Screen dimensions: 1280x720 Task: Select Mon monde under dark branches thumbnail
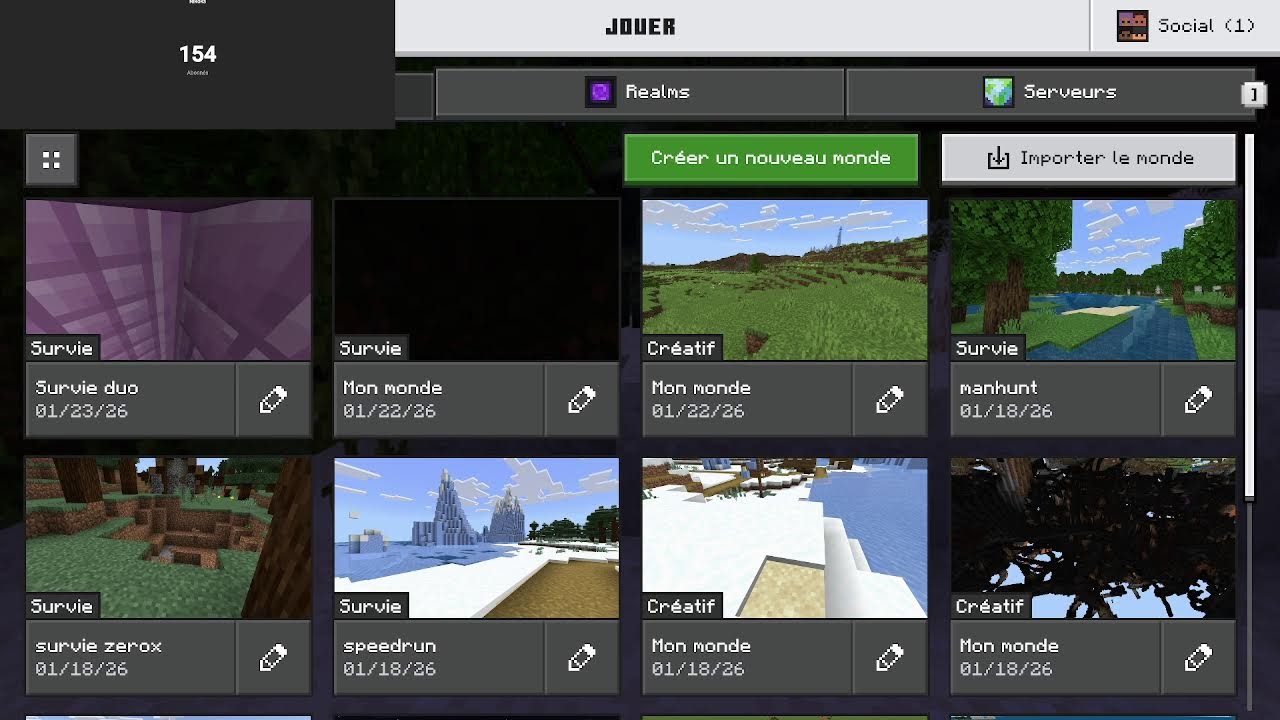pyautogui.click(x=1056, y=658)
